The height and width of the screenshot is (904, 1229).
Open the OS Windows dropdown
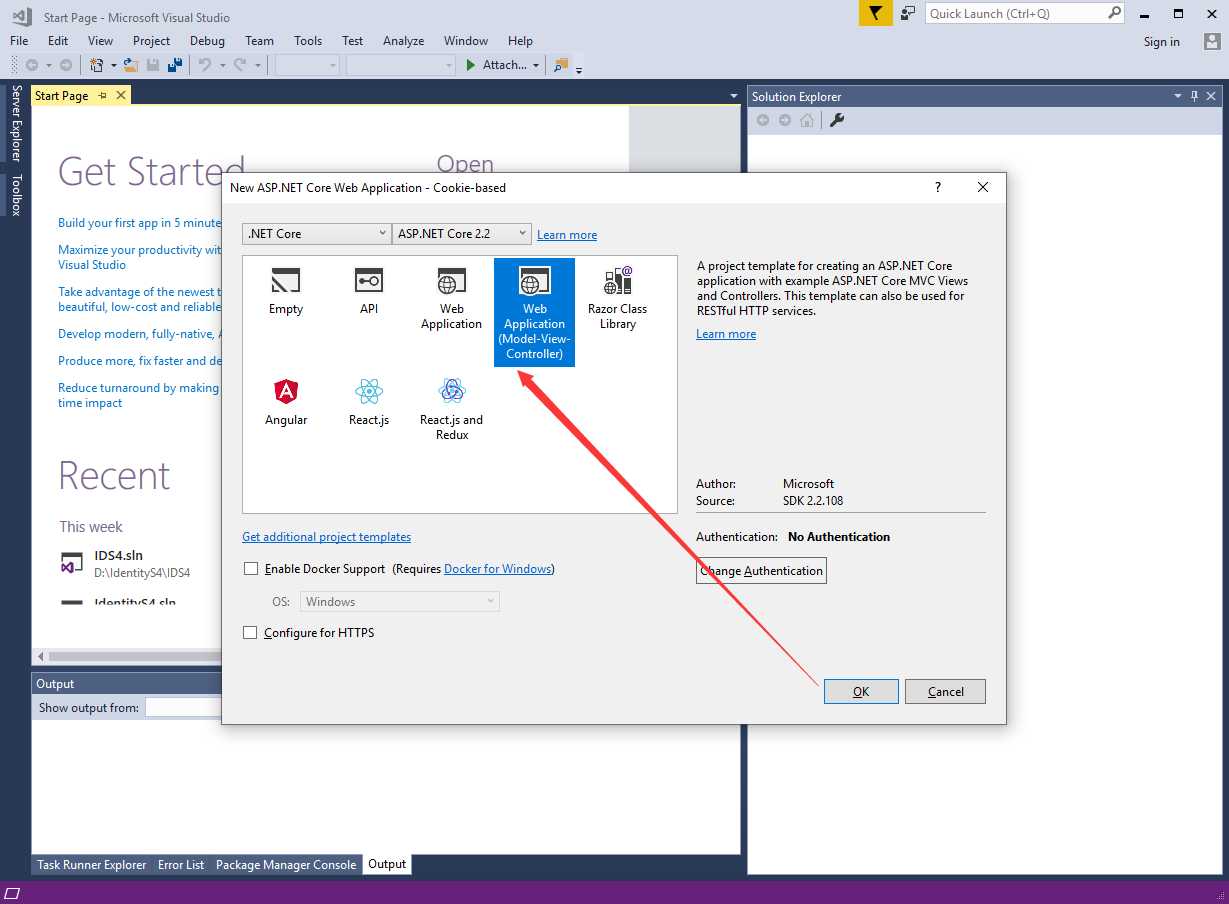coord(399,601)
